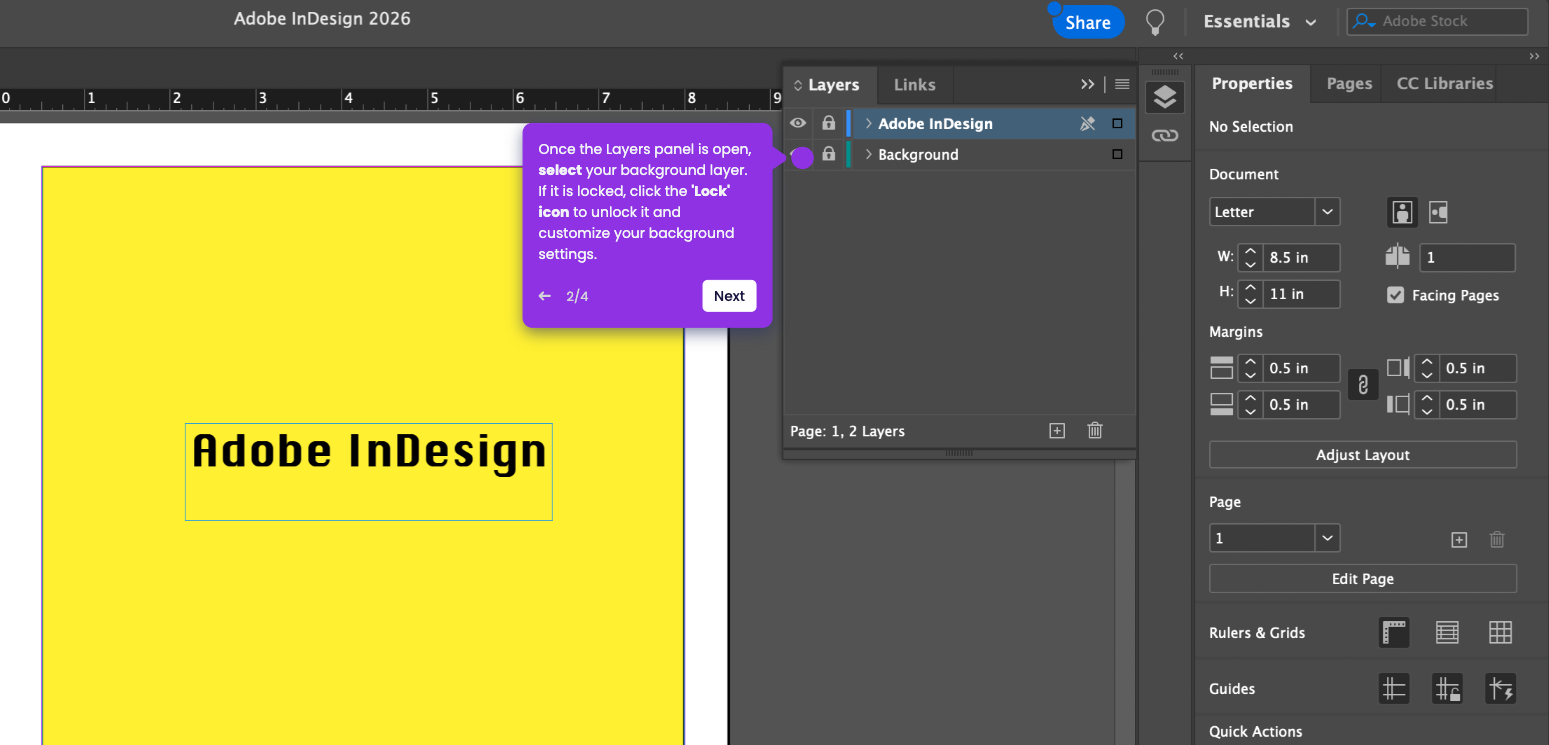Click the number of pages field
This screenshot has height=745, width=1549.
[1467, 257]
